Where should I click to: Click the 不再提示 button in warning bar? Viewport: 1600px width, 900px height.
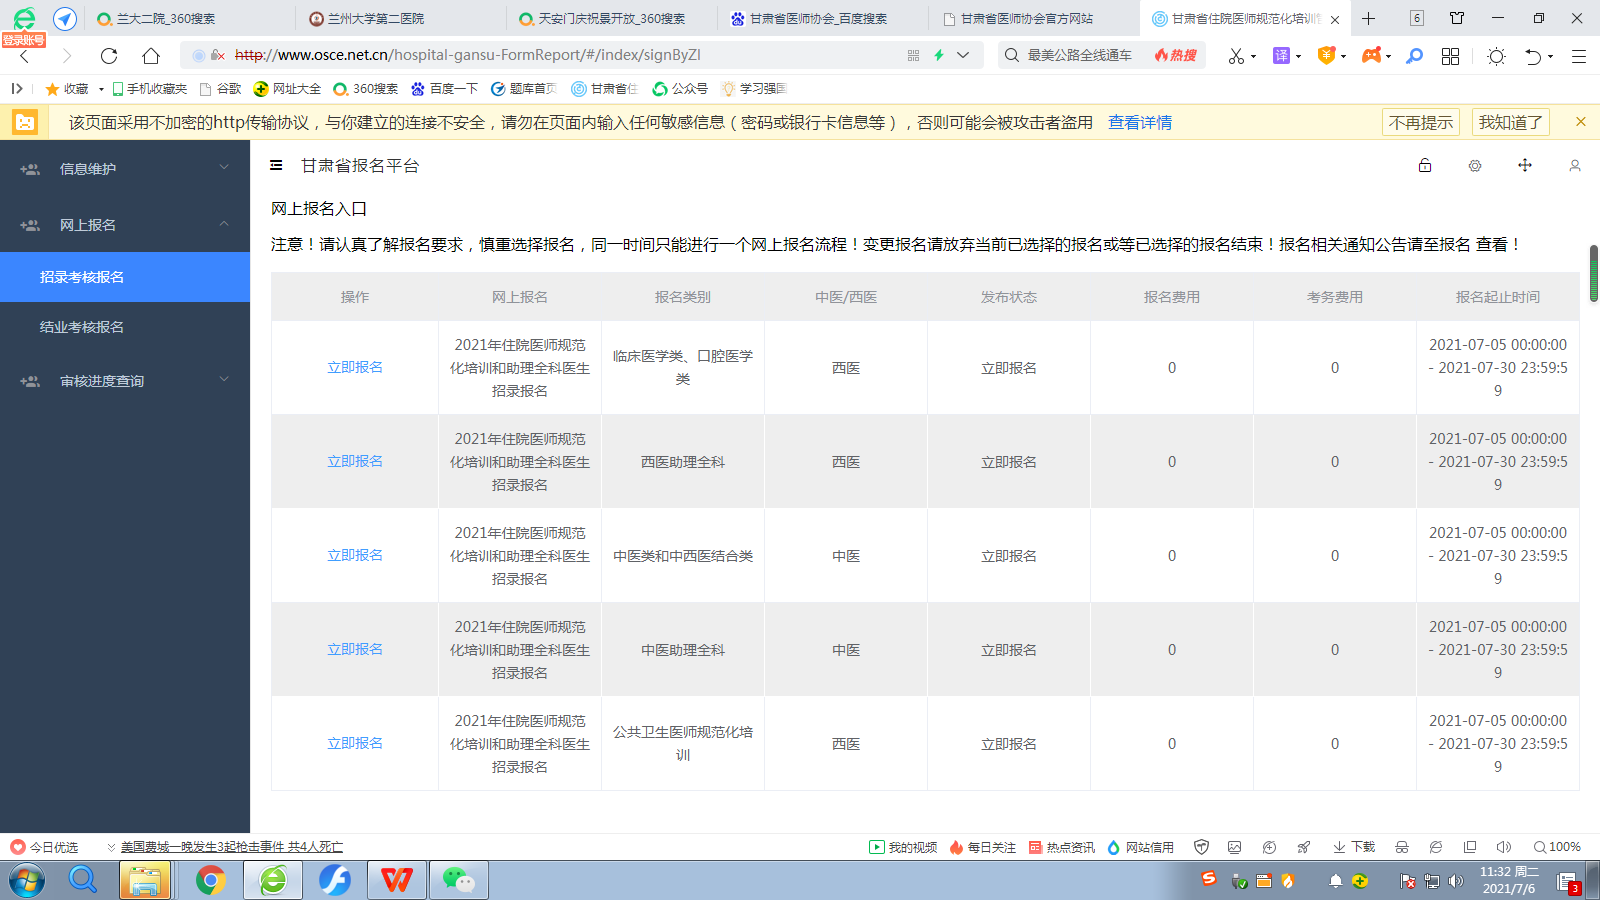[x=1420, y=122]
